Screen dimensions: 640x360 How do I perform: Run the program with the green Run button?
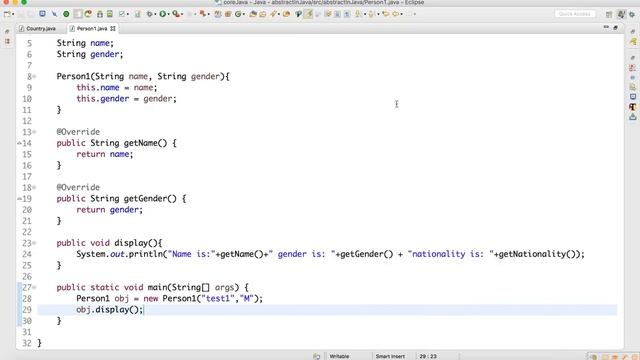[162, 14]
